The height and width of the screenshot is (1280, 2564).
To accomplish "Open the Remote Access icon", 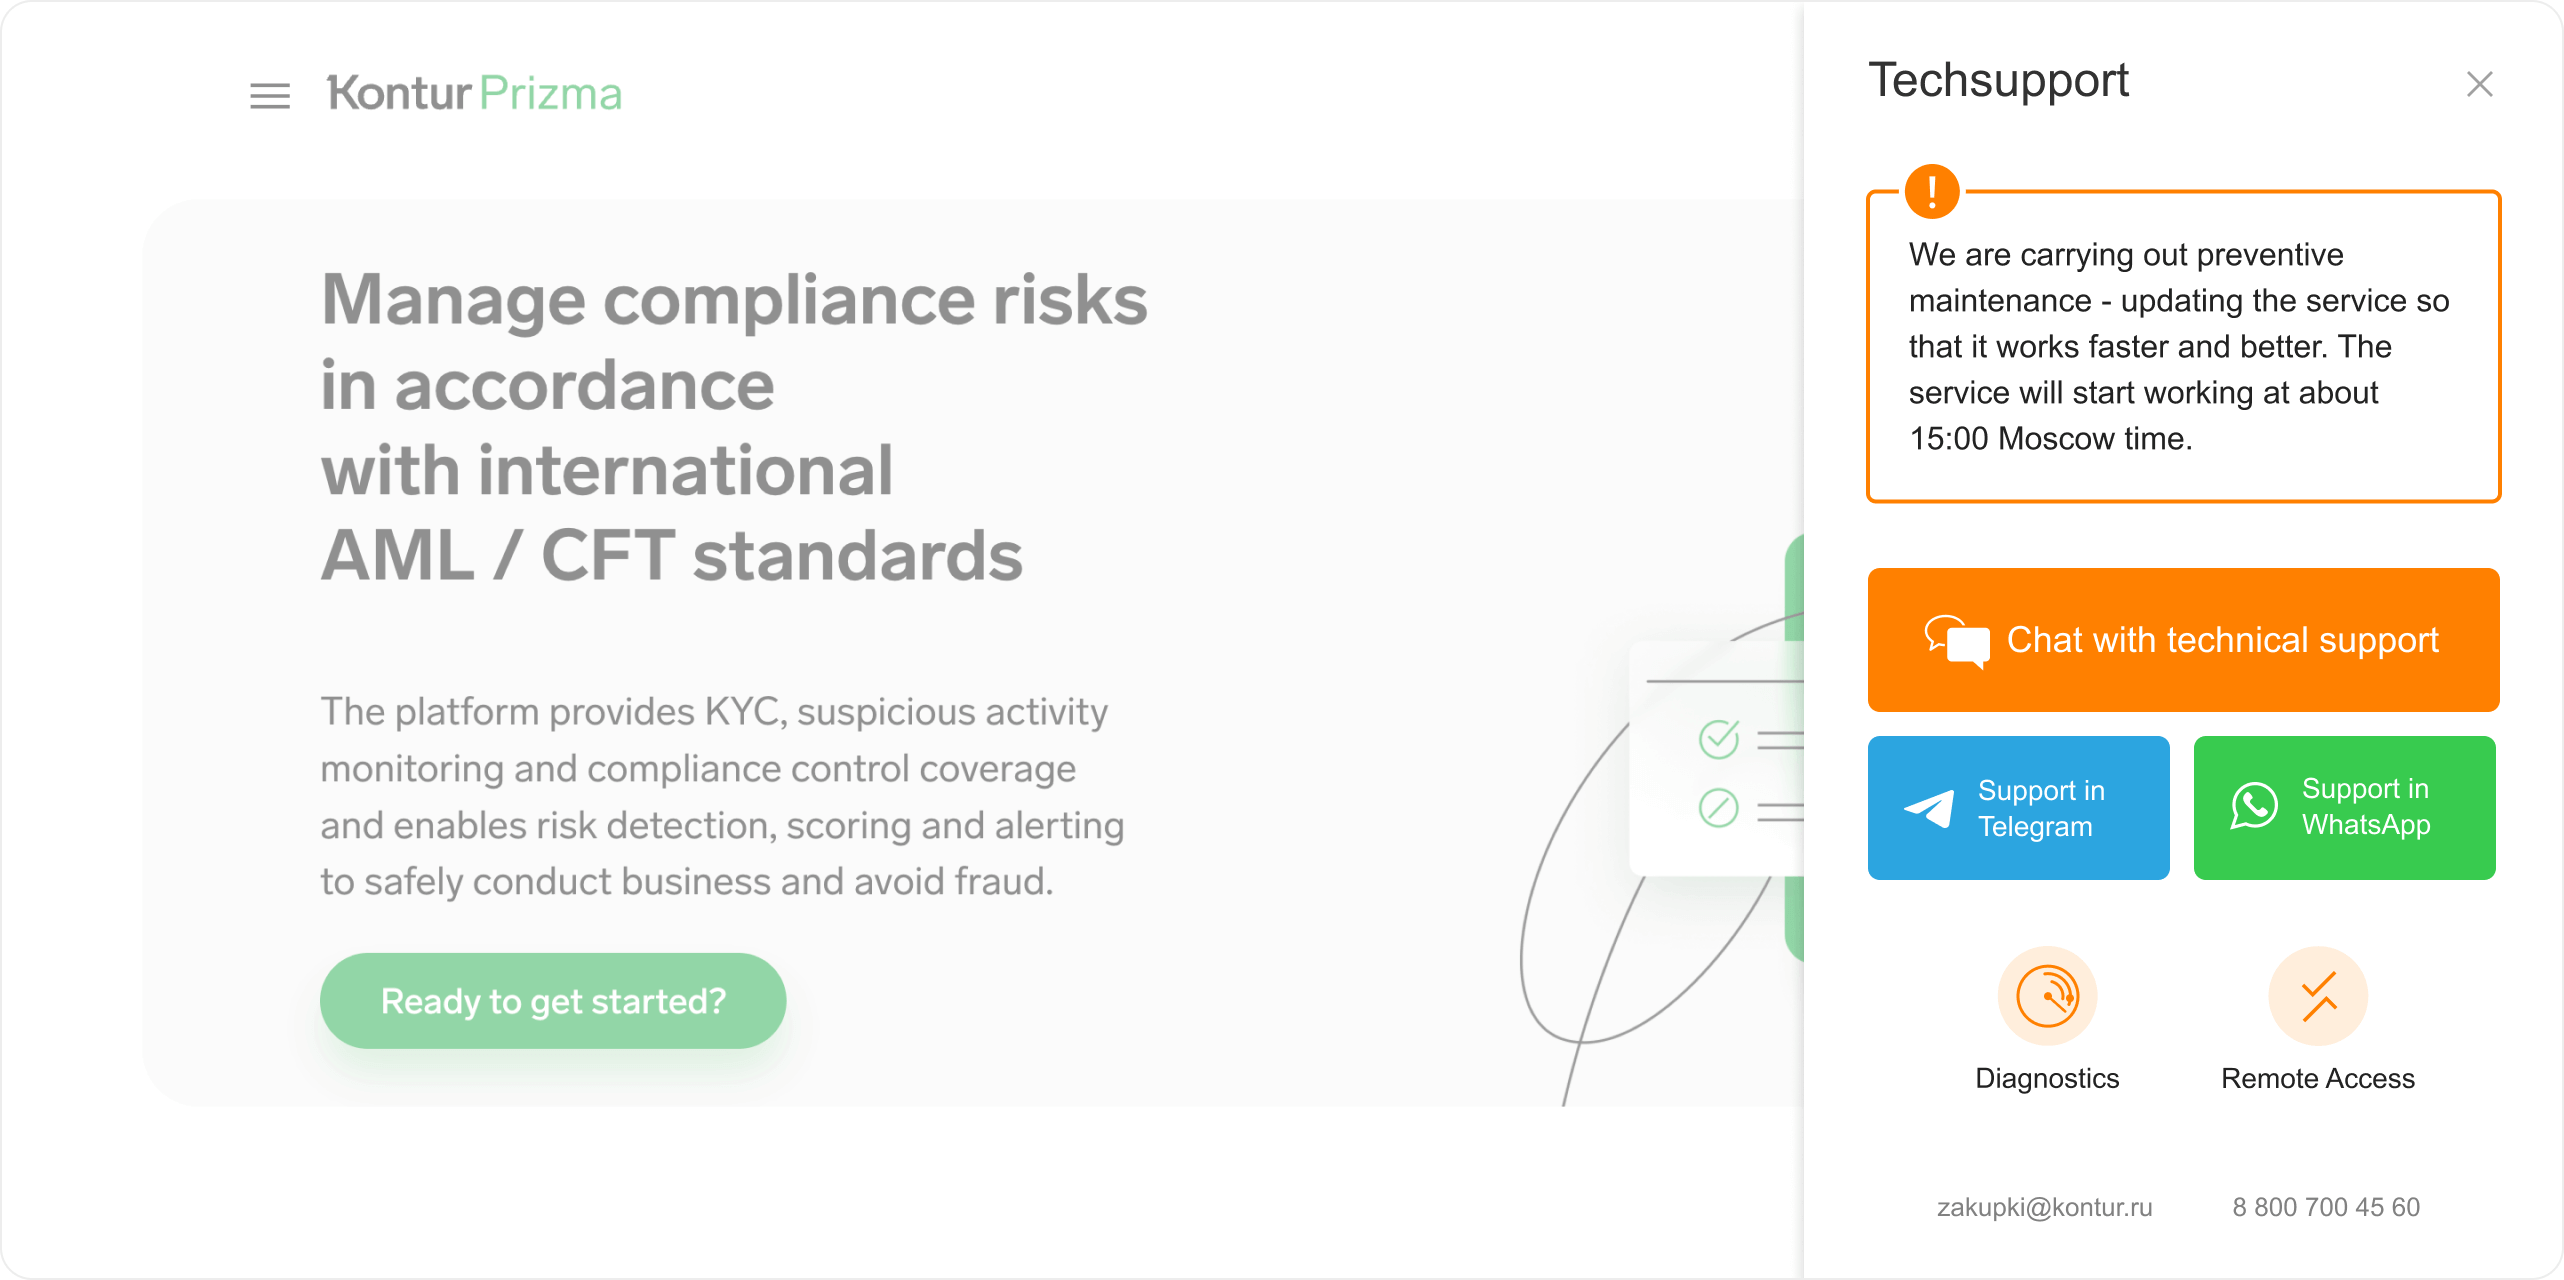I will (2318, 996).
